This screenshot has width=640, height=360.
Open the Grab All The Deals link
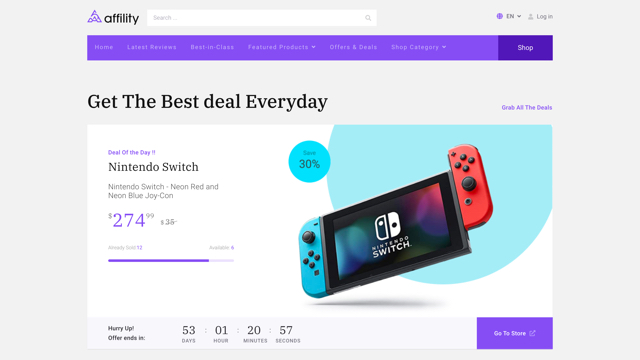tap(527, 107)
